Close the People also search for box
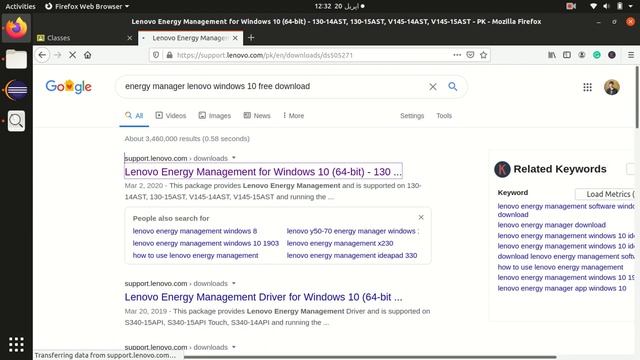Image resolution: width=640 pixels, height=360 pixels. [421, 218]
